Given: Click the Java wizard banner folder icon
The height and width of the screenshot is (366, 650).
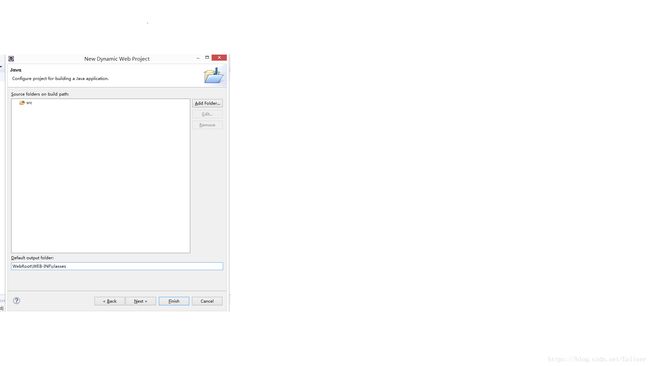Looking at the screenshot, I should (213, 75).
